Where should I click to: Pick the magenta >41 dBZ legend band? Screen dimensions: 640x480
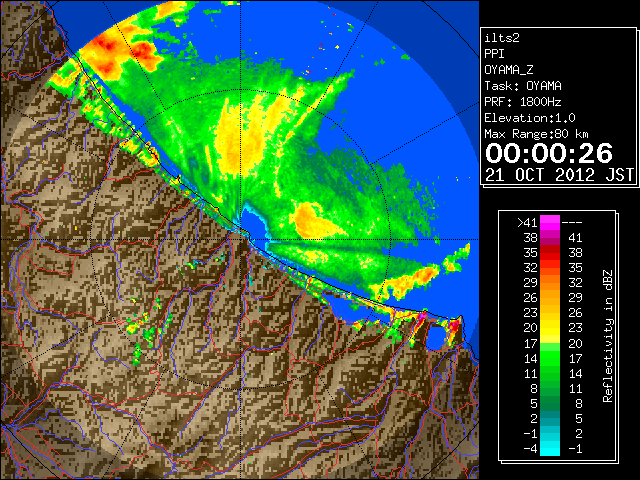[x=550, y=223]
